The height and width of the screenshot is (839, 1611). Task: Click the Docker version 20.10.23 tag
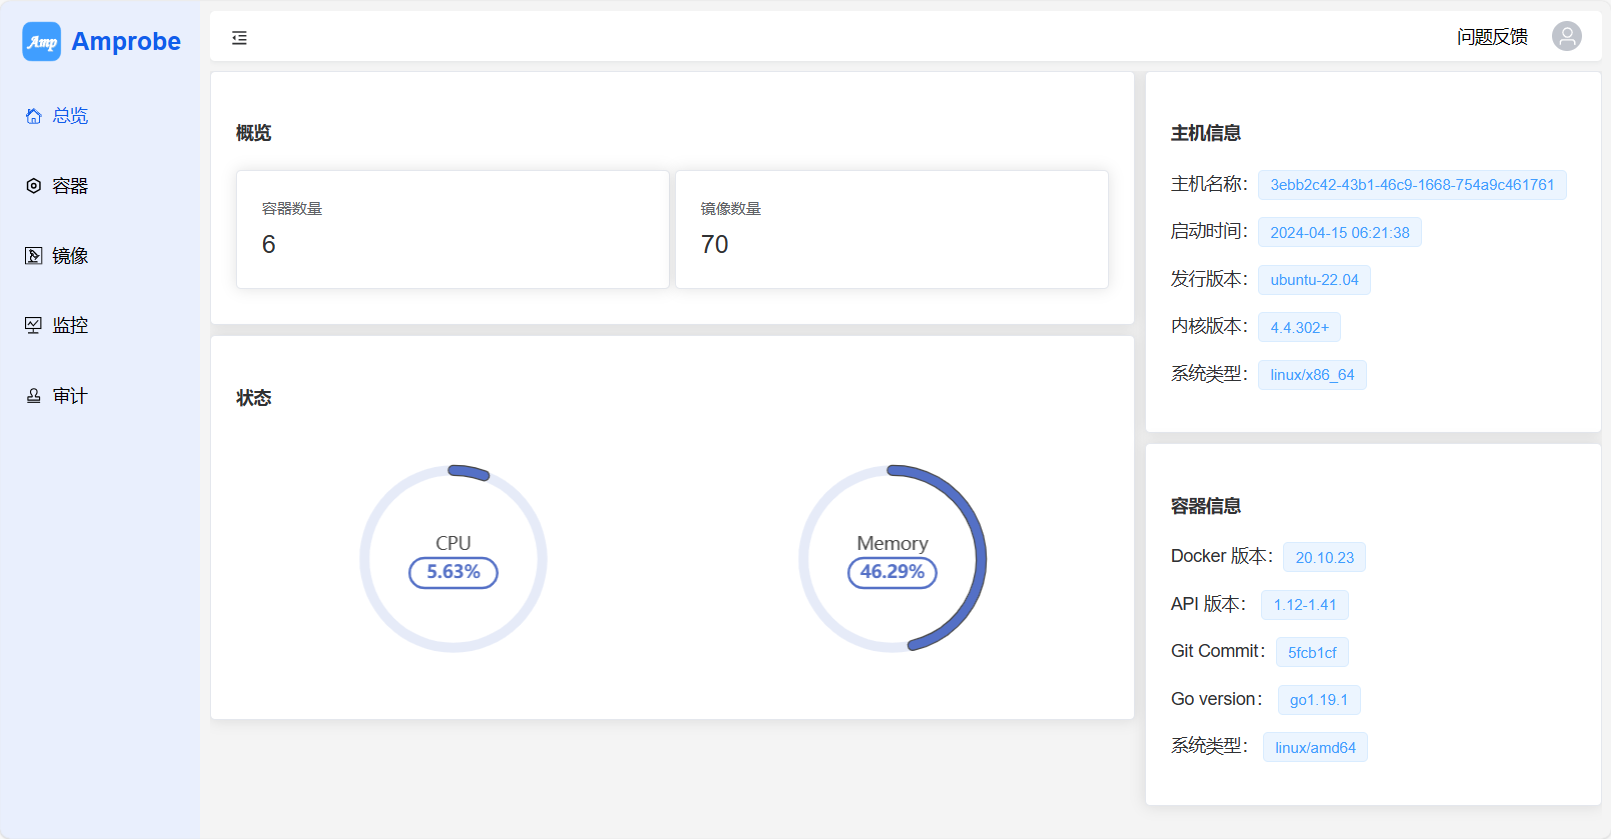tap(1324, 557)
